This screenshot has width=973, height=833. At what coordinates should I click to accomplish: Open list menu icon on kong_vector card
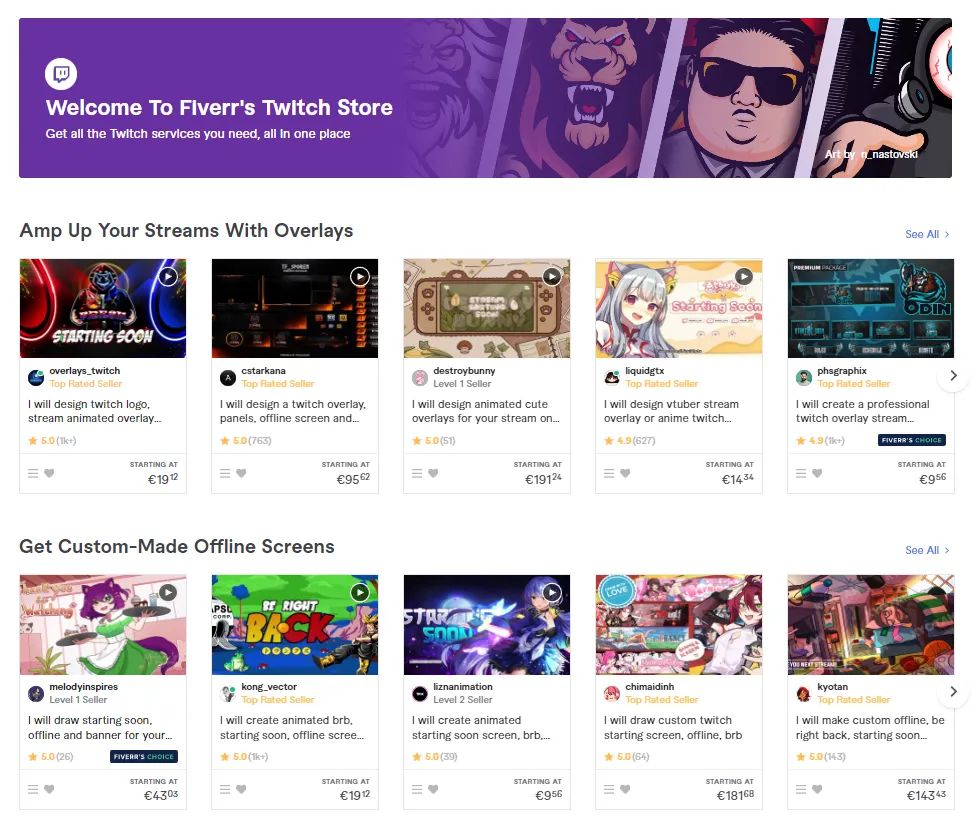click(225, 789)
